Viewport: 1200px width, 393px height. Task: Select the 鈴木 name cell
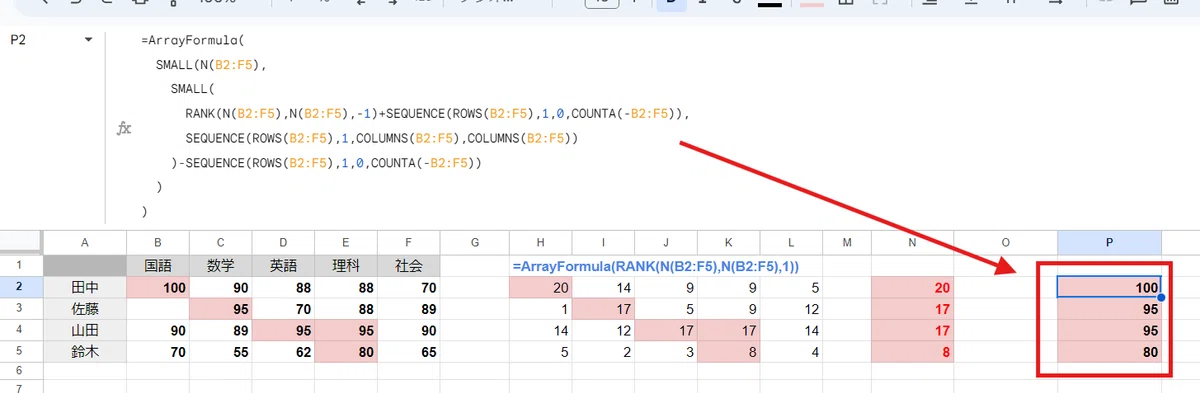click(85, 351)
